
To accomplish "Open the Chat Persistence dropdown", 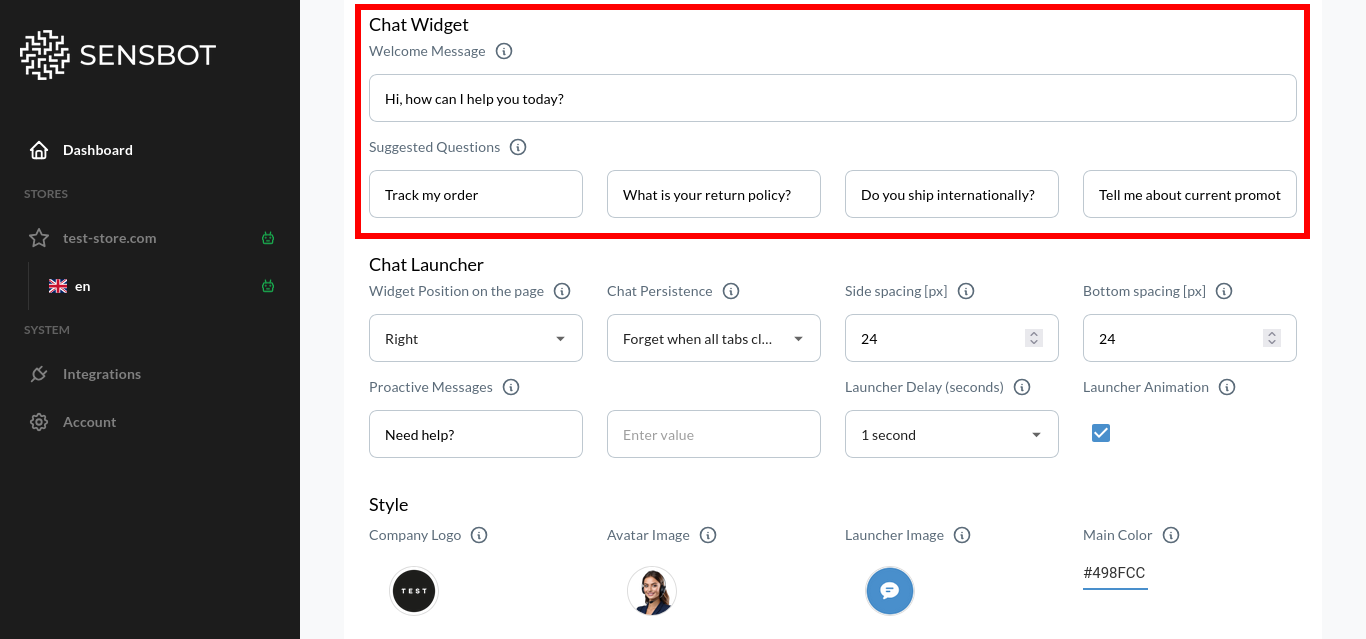I will (x=713, y=338).
